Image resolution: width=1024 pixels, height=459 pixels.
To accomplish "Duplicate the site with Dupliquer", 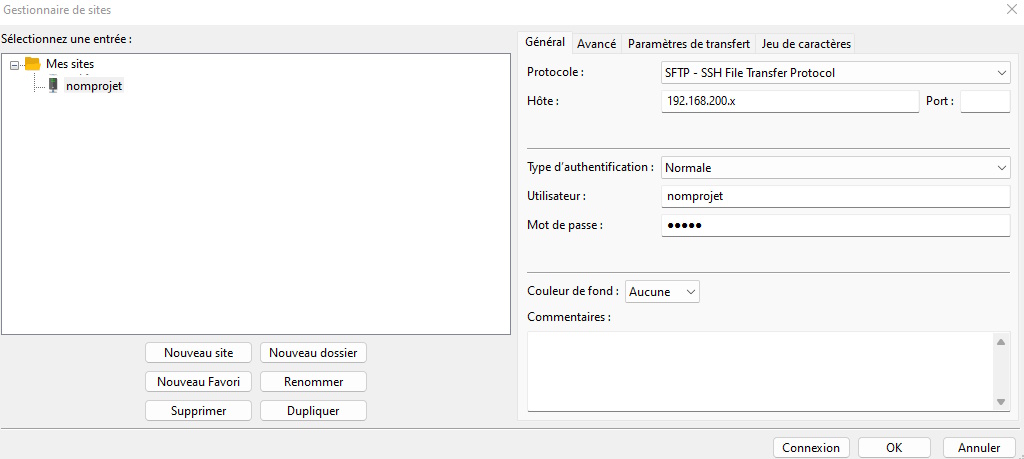I will (x=313, y=411).
